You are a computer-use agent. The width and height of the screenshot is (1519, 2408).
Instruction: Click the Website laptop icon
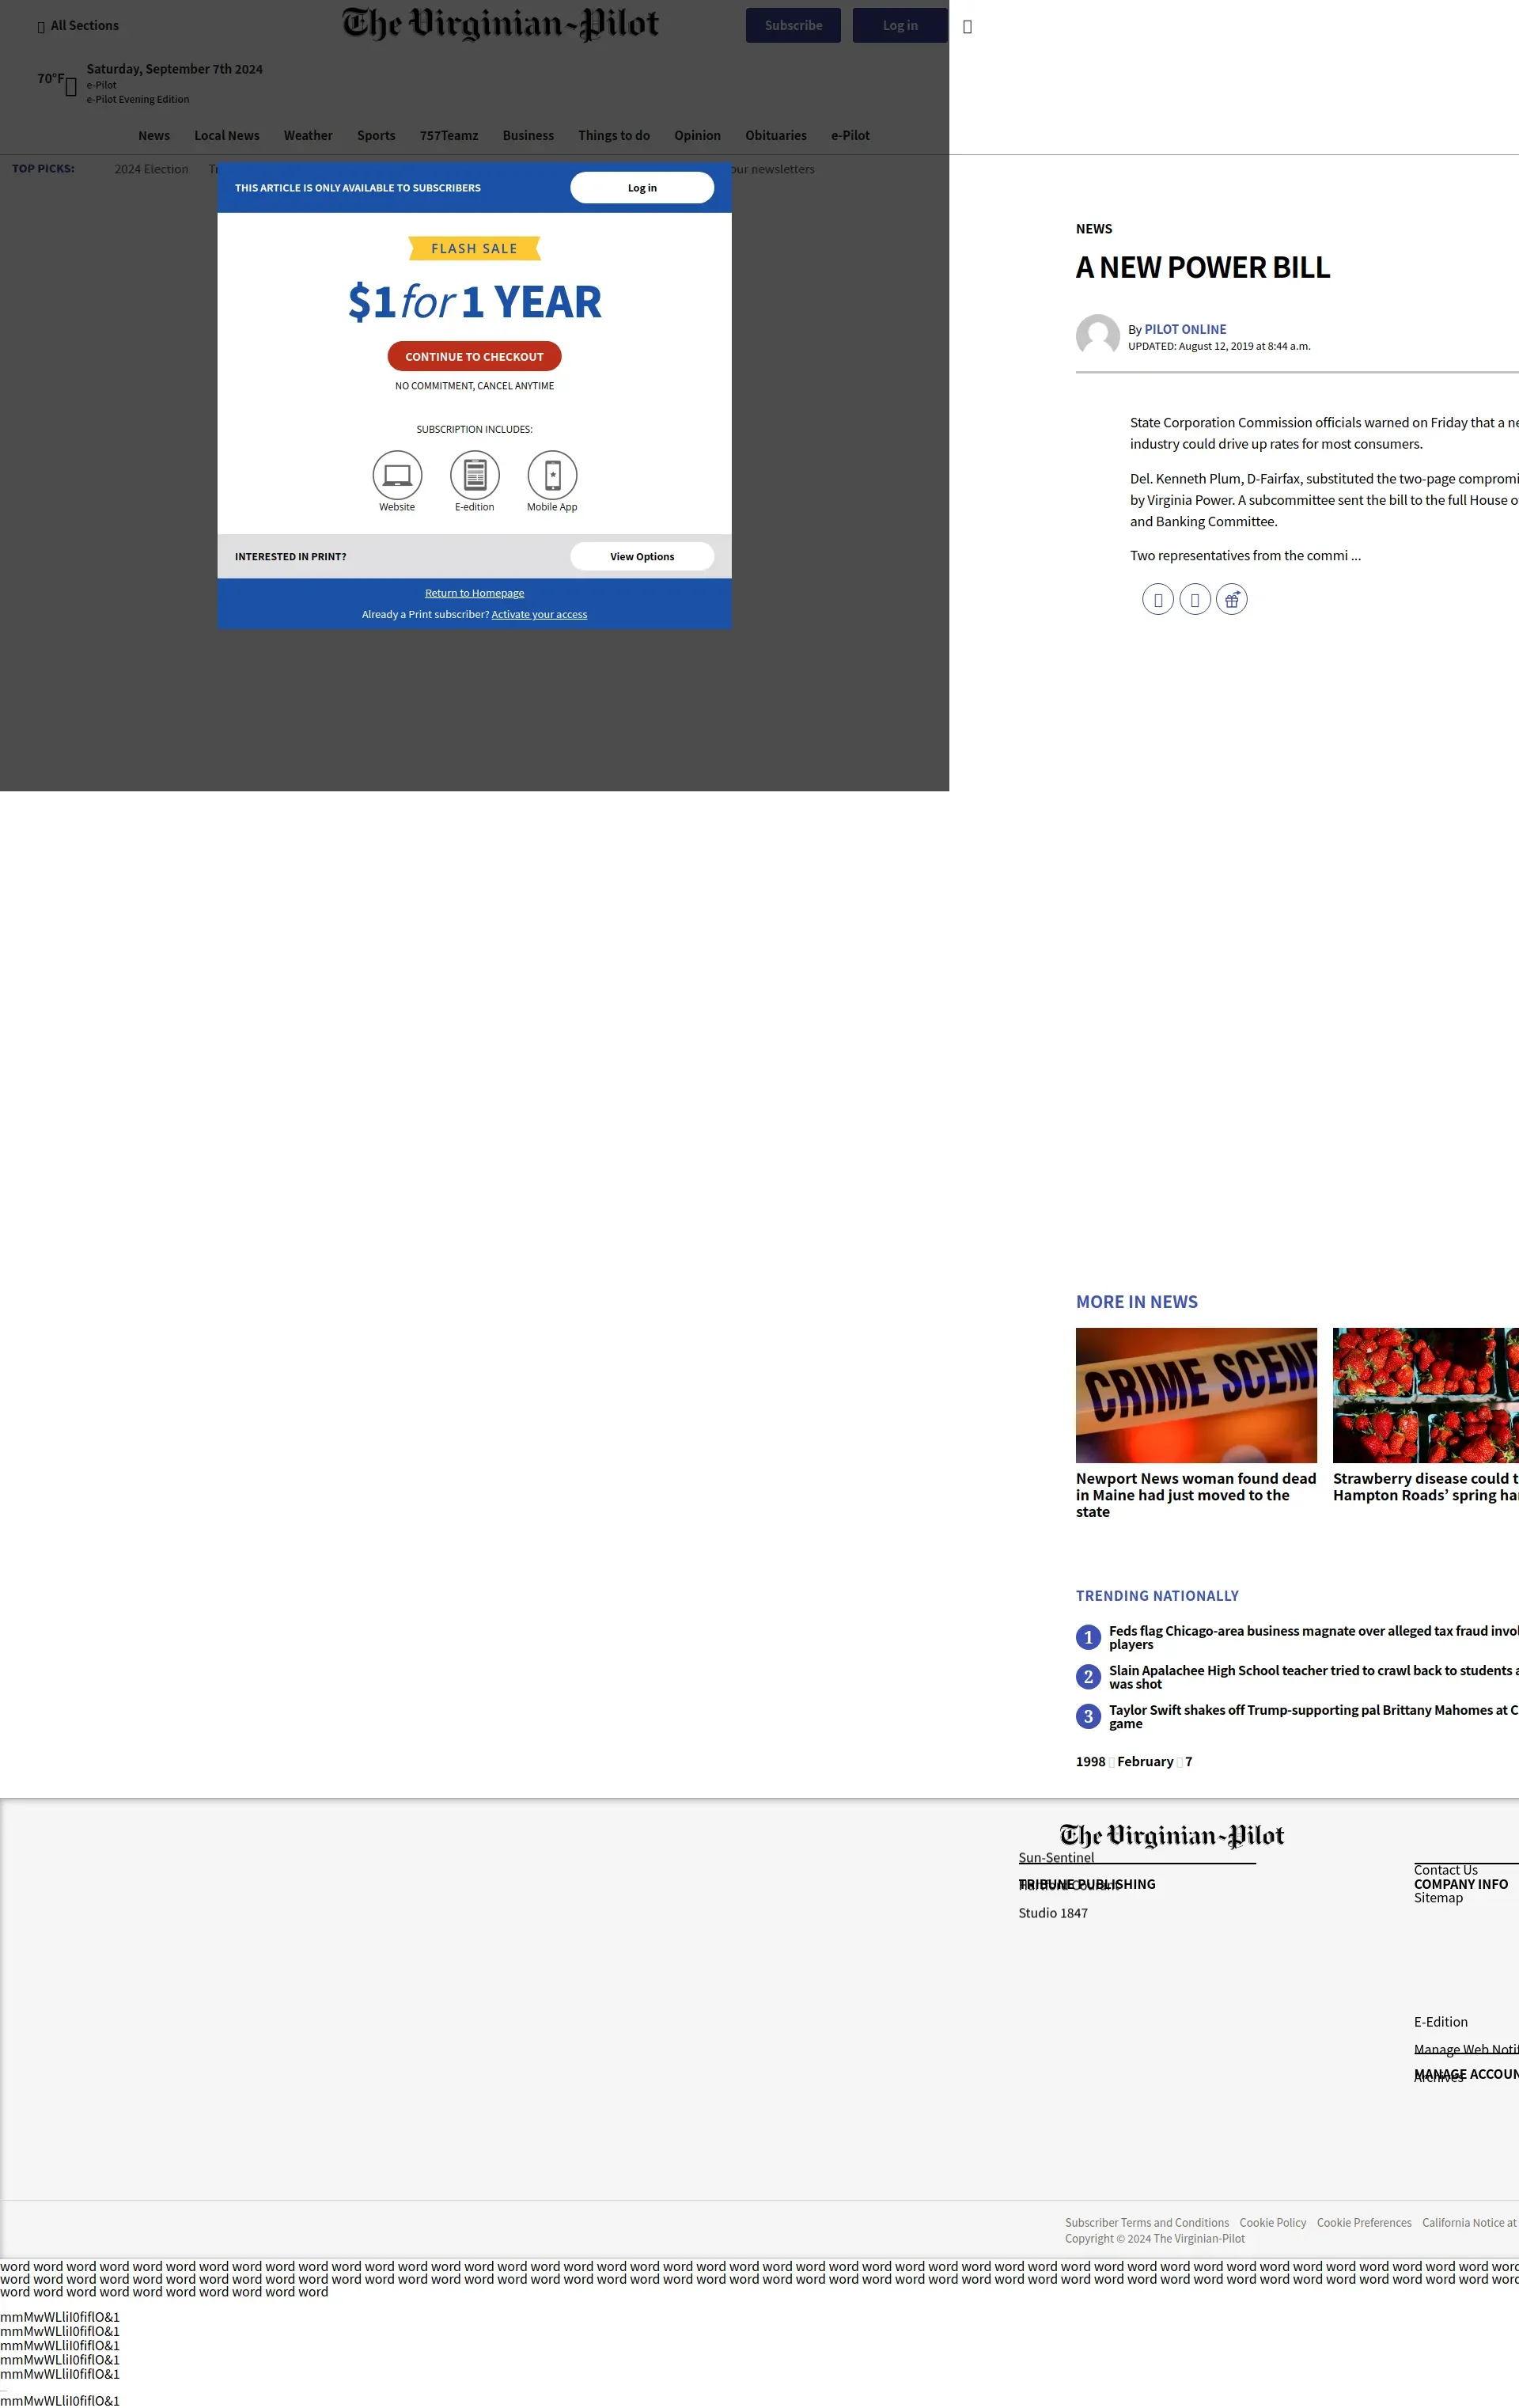coord(397,475)
